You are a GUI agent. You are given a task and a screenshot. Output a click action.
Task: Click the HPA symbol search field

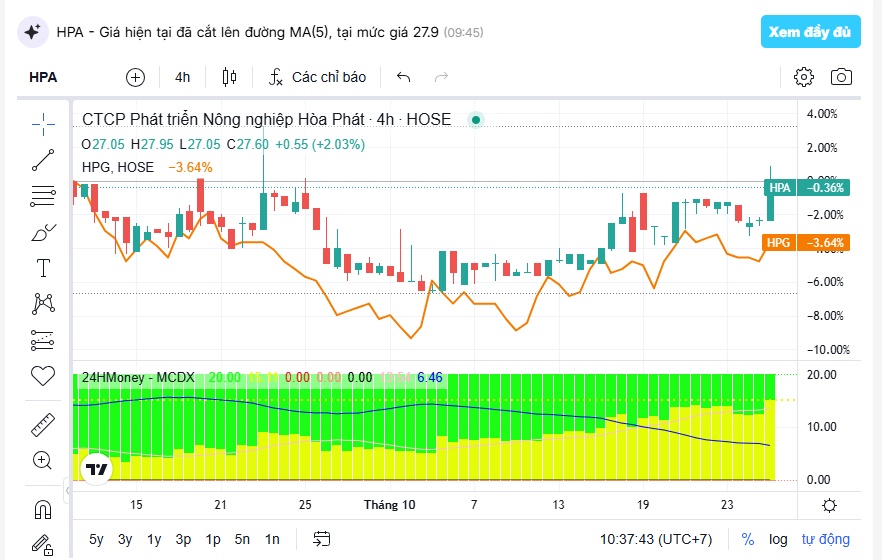click(x=43, y=77)
